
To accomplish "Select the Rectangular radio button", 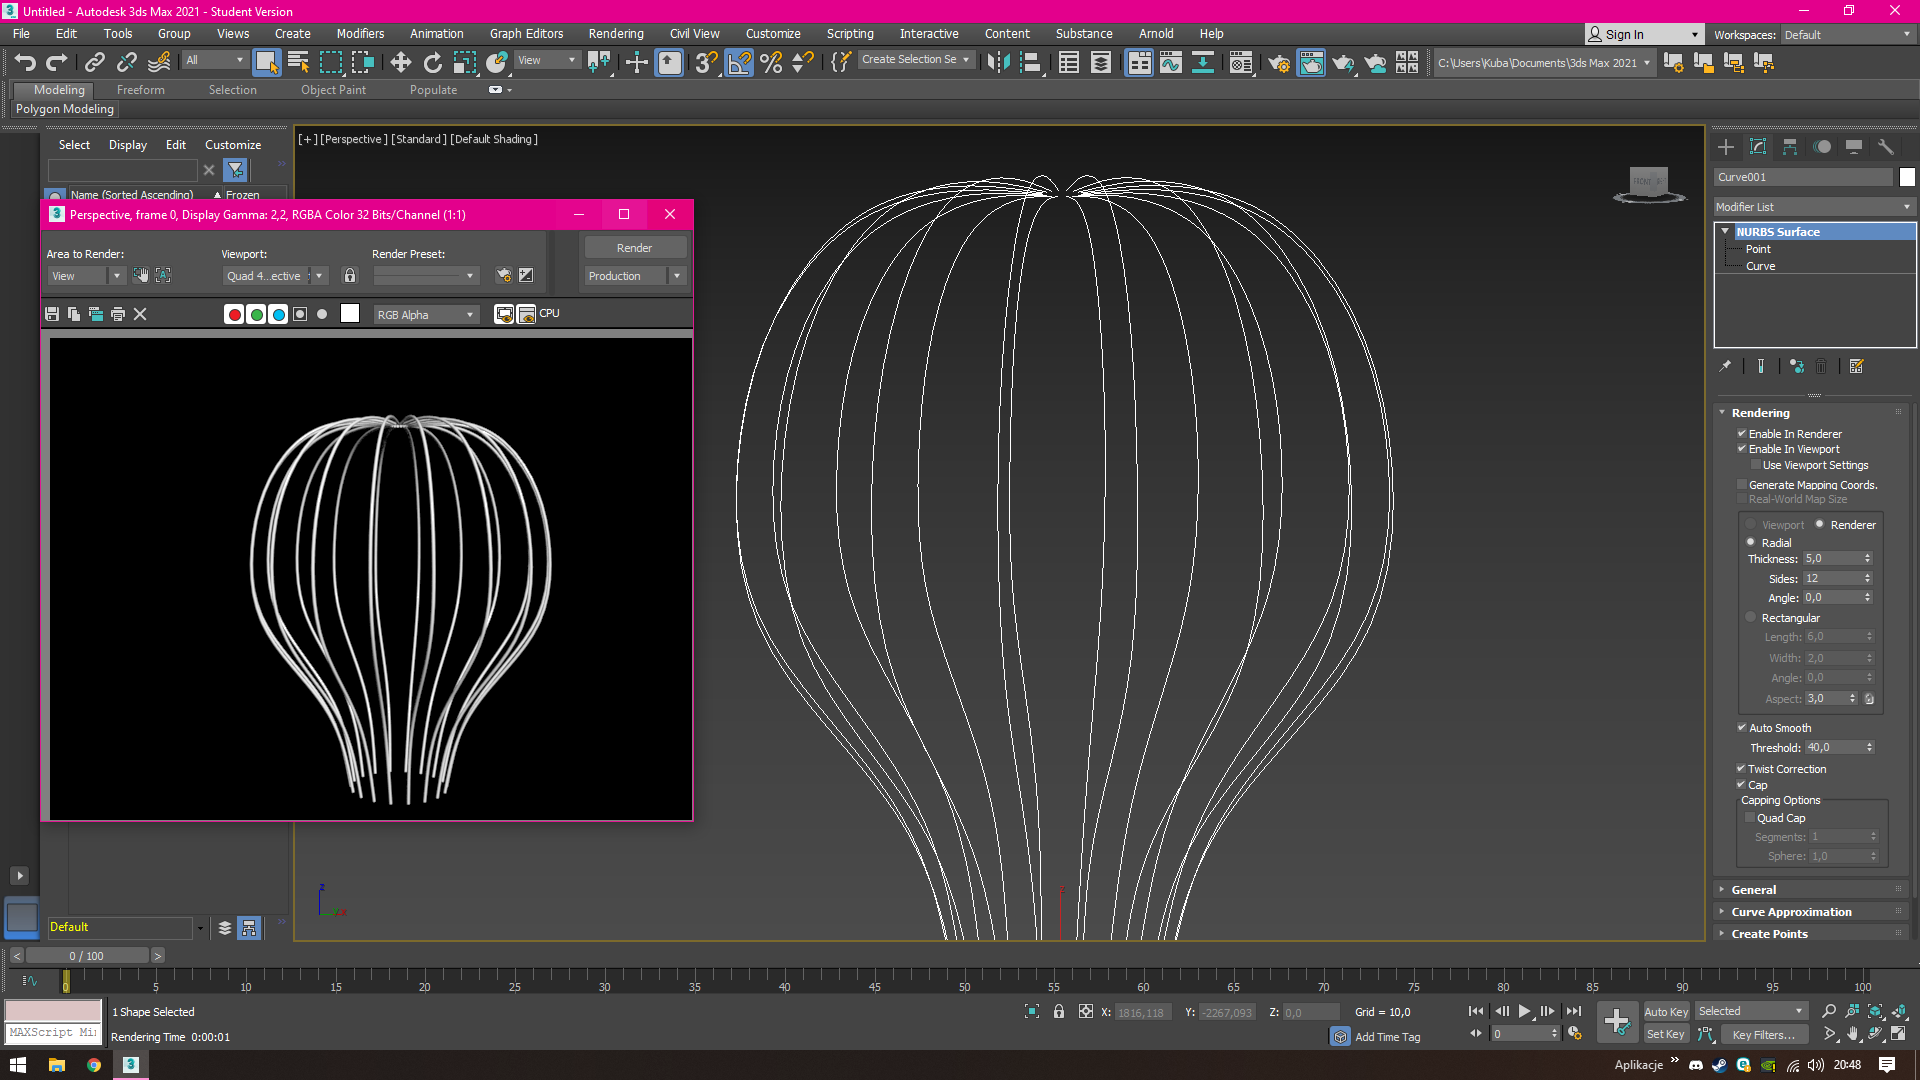I will pyautogui.click(x=1751, y=617).
